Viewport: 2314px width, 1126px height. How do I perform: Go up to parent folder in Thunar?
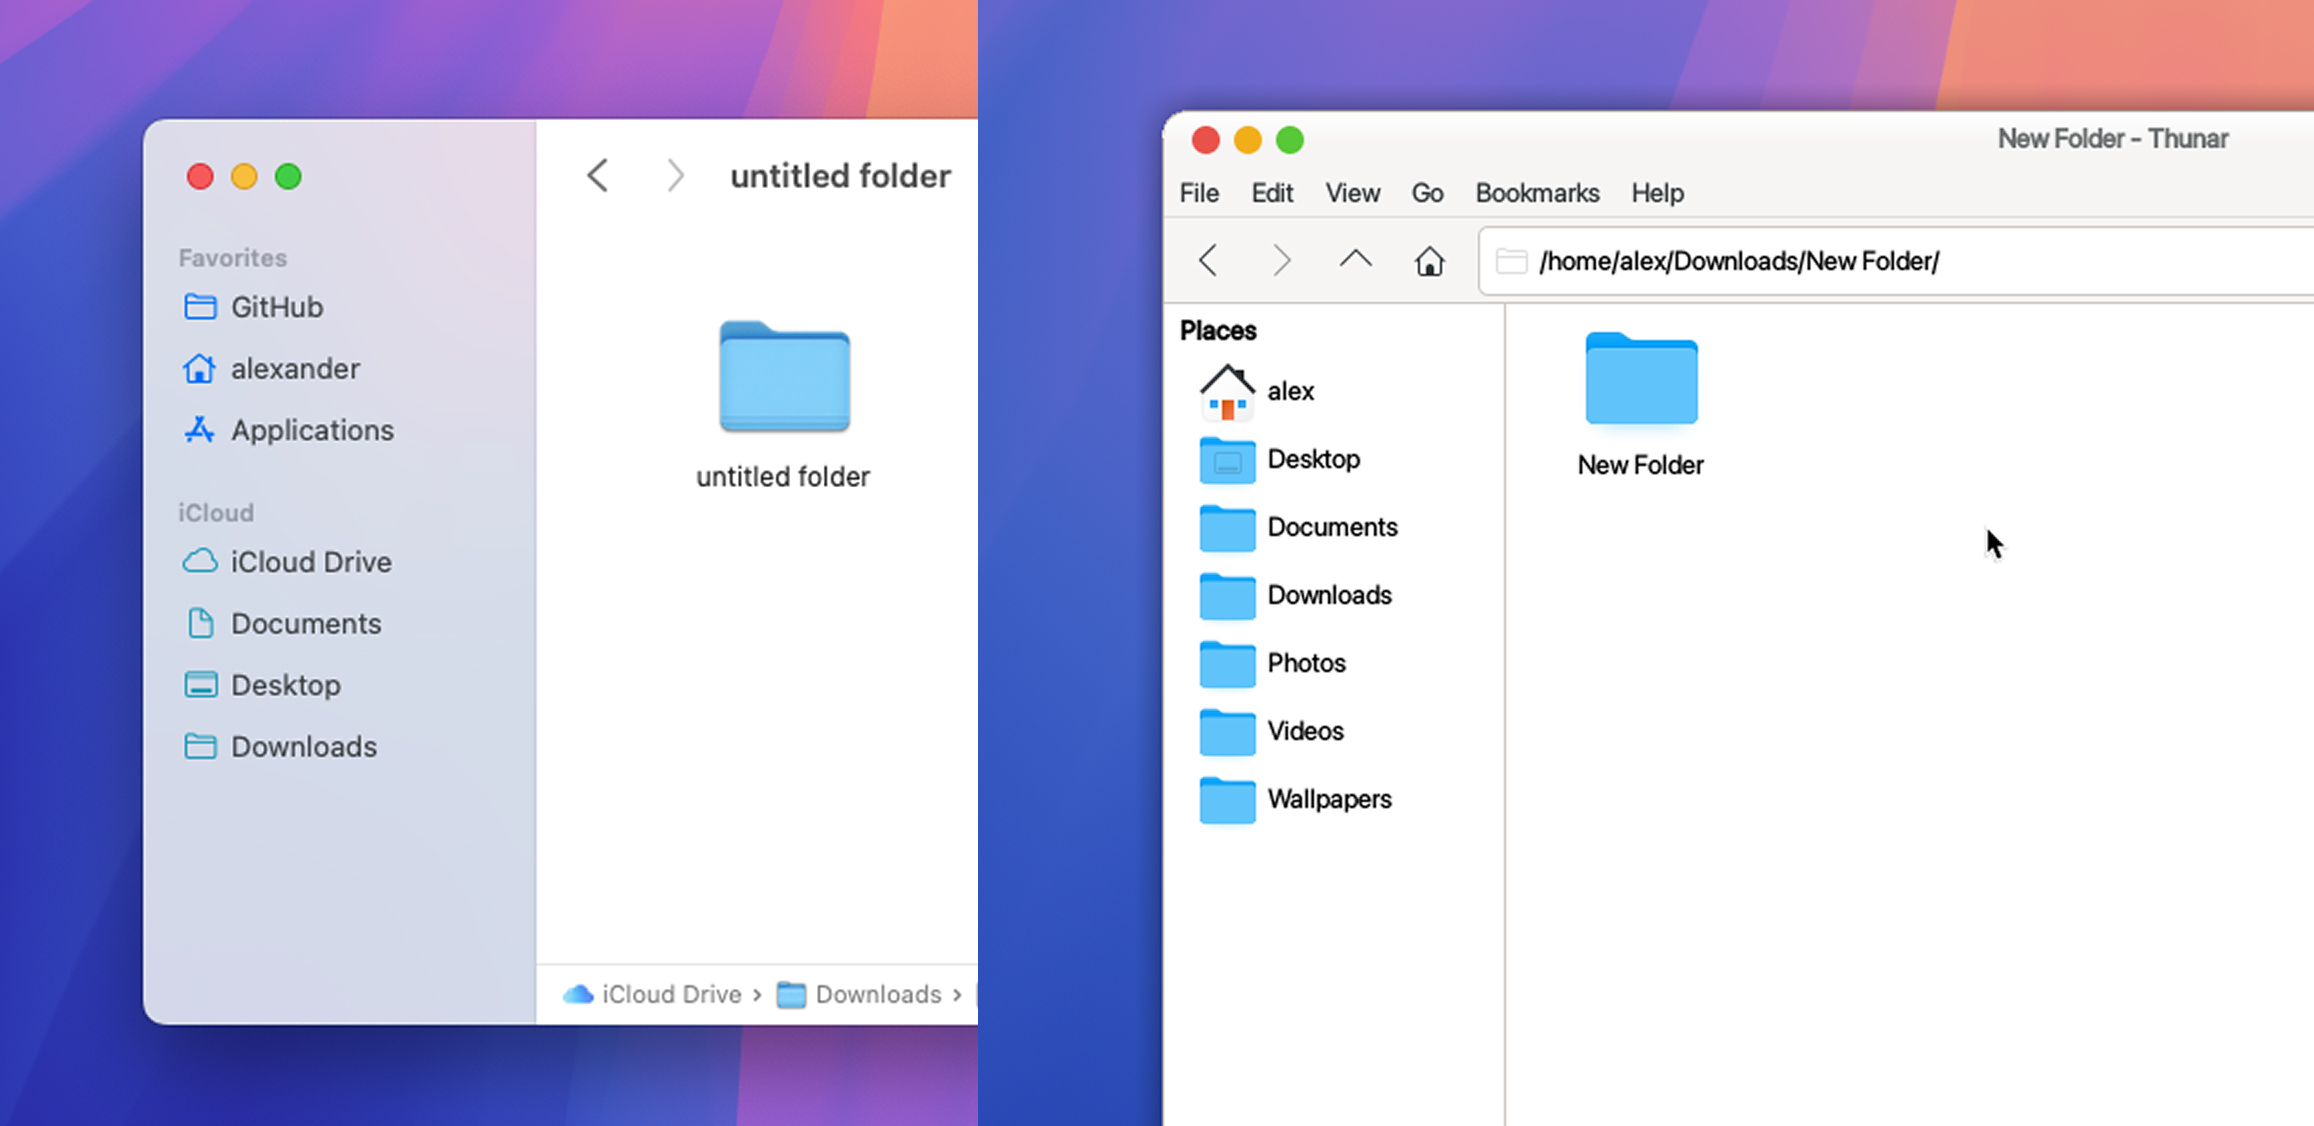click(1355, 260)
